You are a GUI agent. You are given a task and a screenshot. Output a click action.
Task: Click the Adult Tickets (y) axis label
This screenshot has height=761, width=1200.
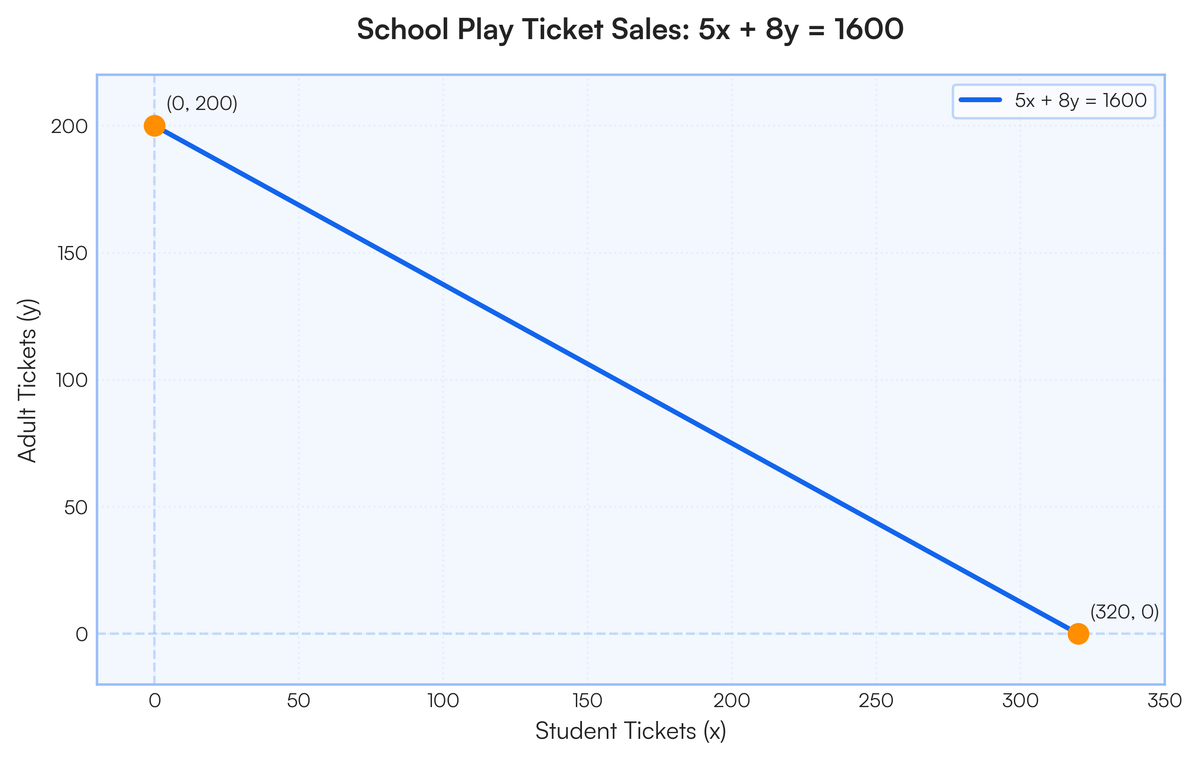pyautogui.click(x=29, y=380)
